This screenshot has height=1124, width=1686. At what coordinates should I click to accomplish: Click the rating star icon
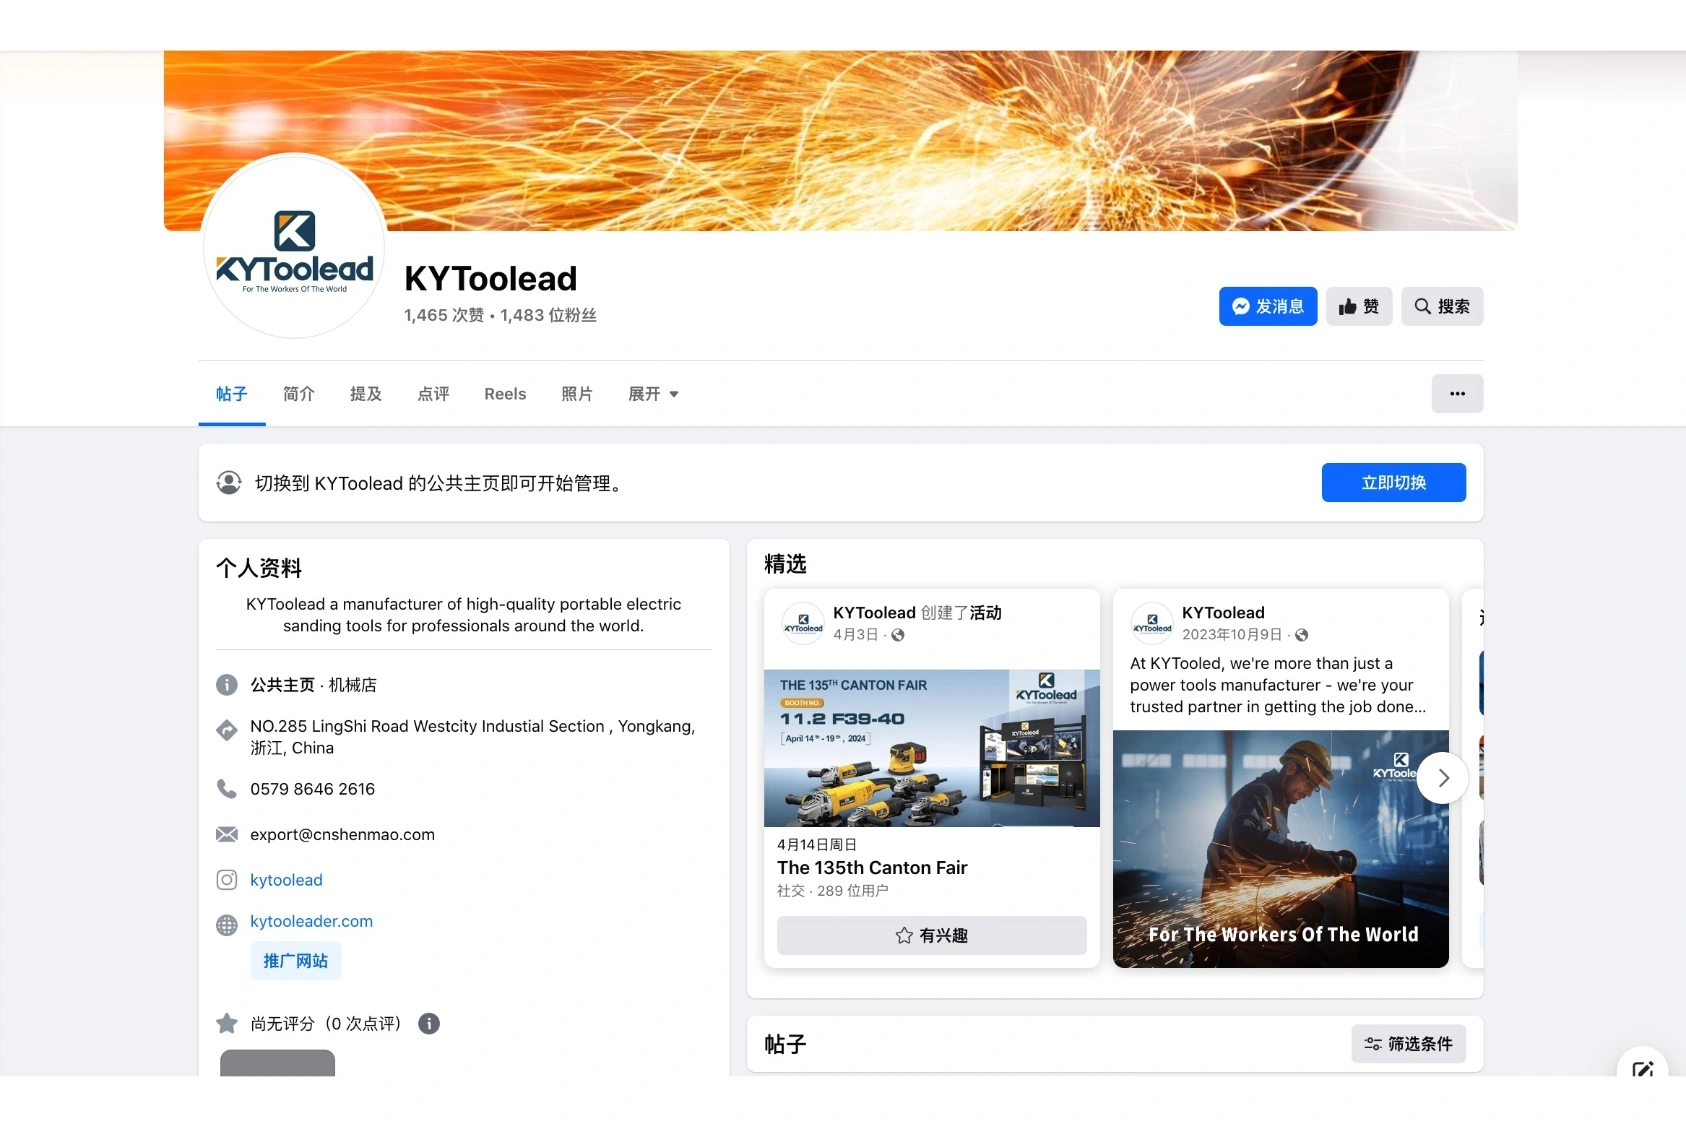pyautogui.click(x=227, y=1023)
